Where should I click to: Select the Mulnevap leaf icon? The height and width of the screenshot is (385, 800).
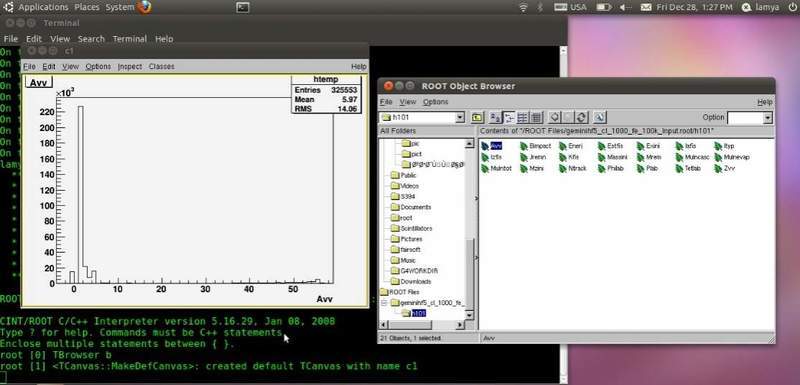[718, 158]
